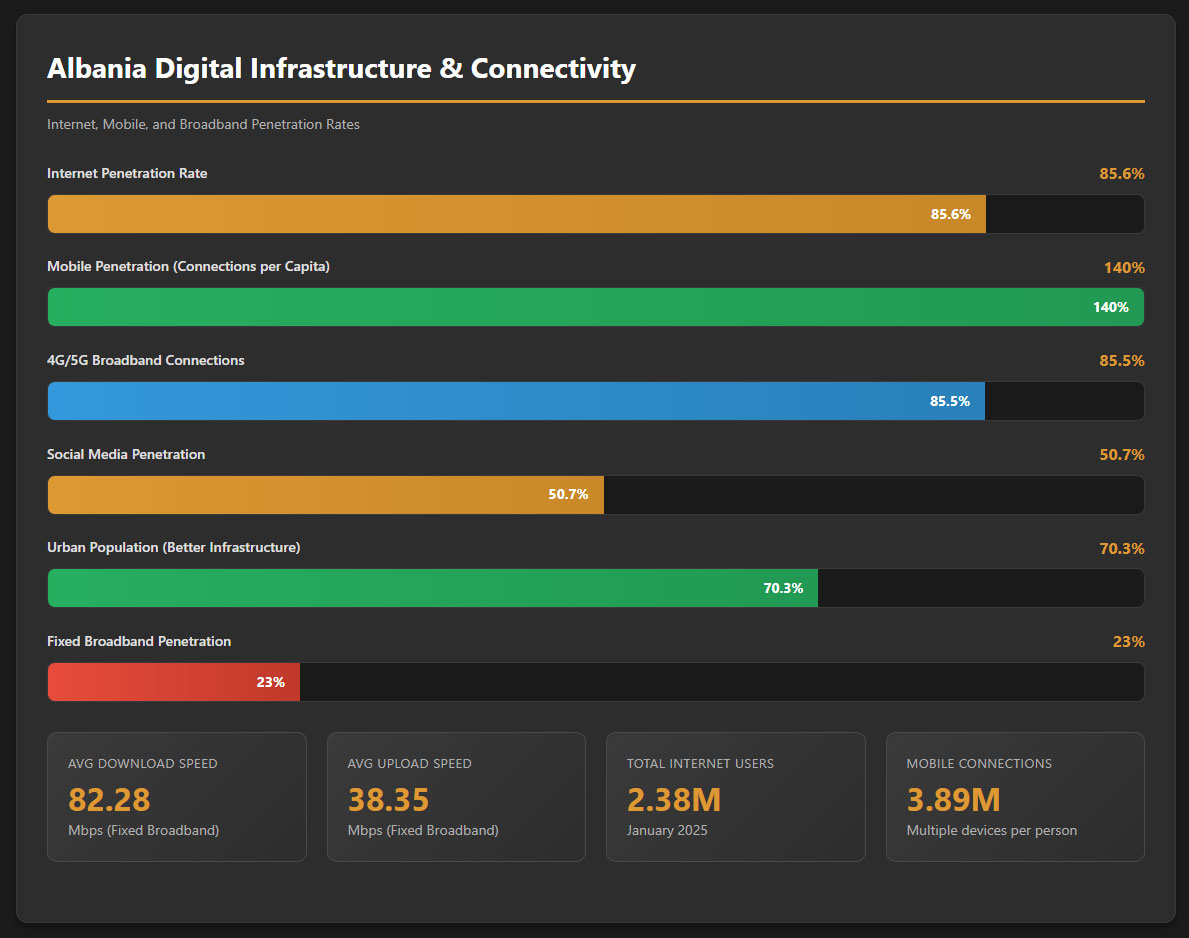Click the Mobile Penetration (Connections per Capita) label
Viewport: 1189px width, 938px height.
[188, 267]
